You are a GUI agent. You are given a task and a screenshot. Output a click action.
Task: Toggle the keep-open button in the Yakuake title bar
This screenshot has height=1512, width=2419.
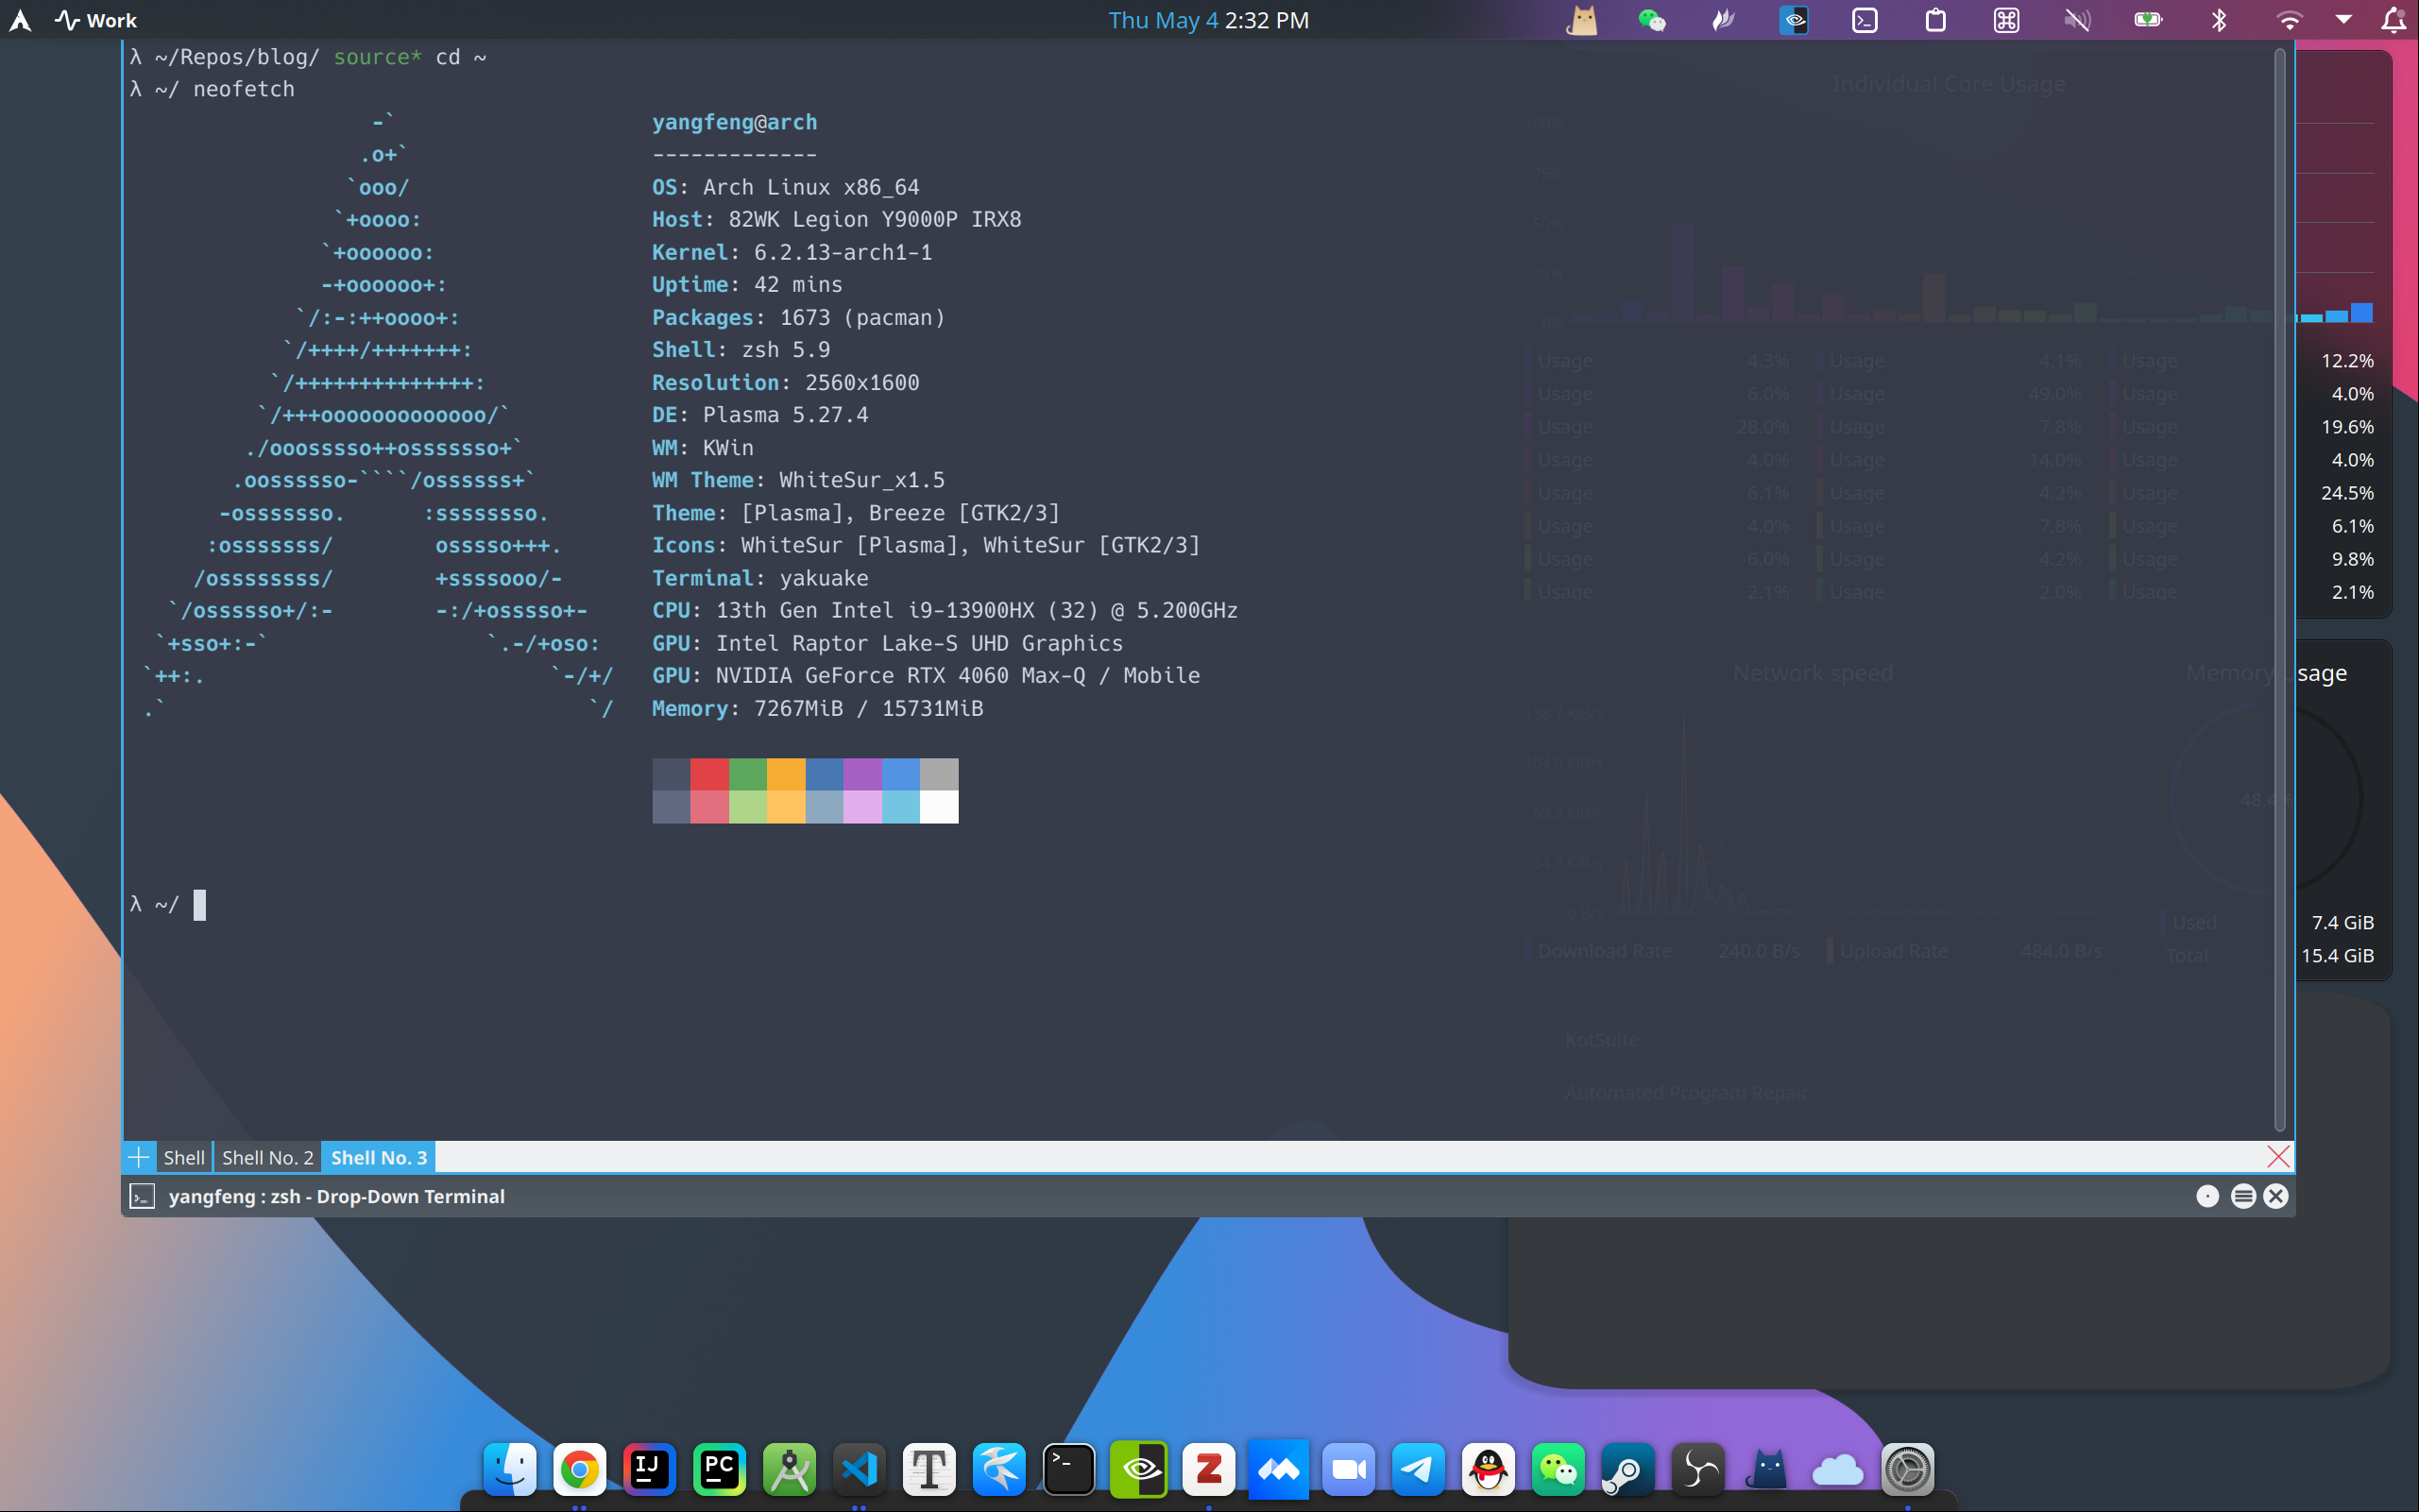[2207, 1196]
